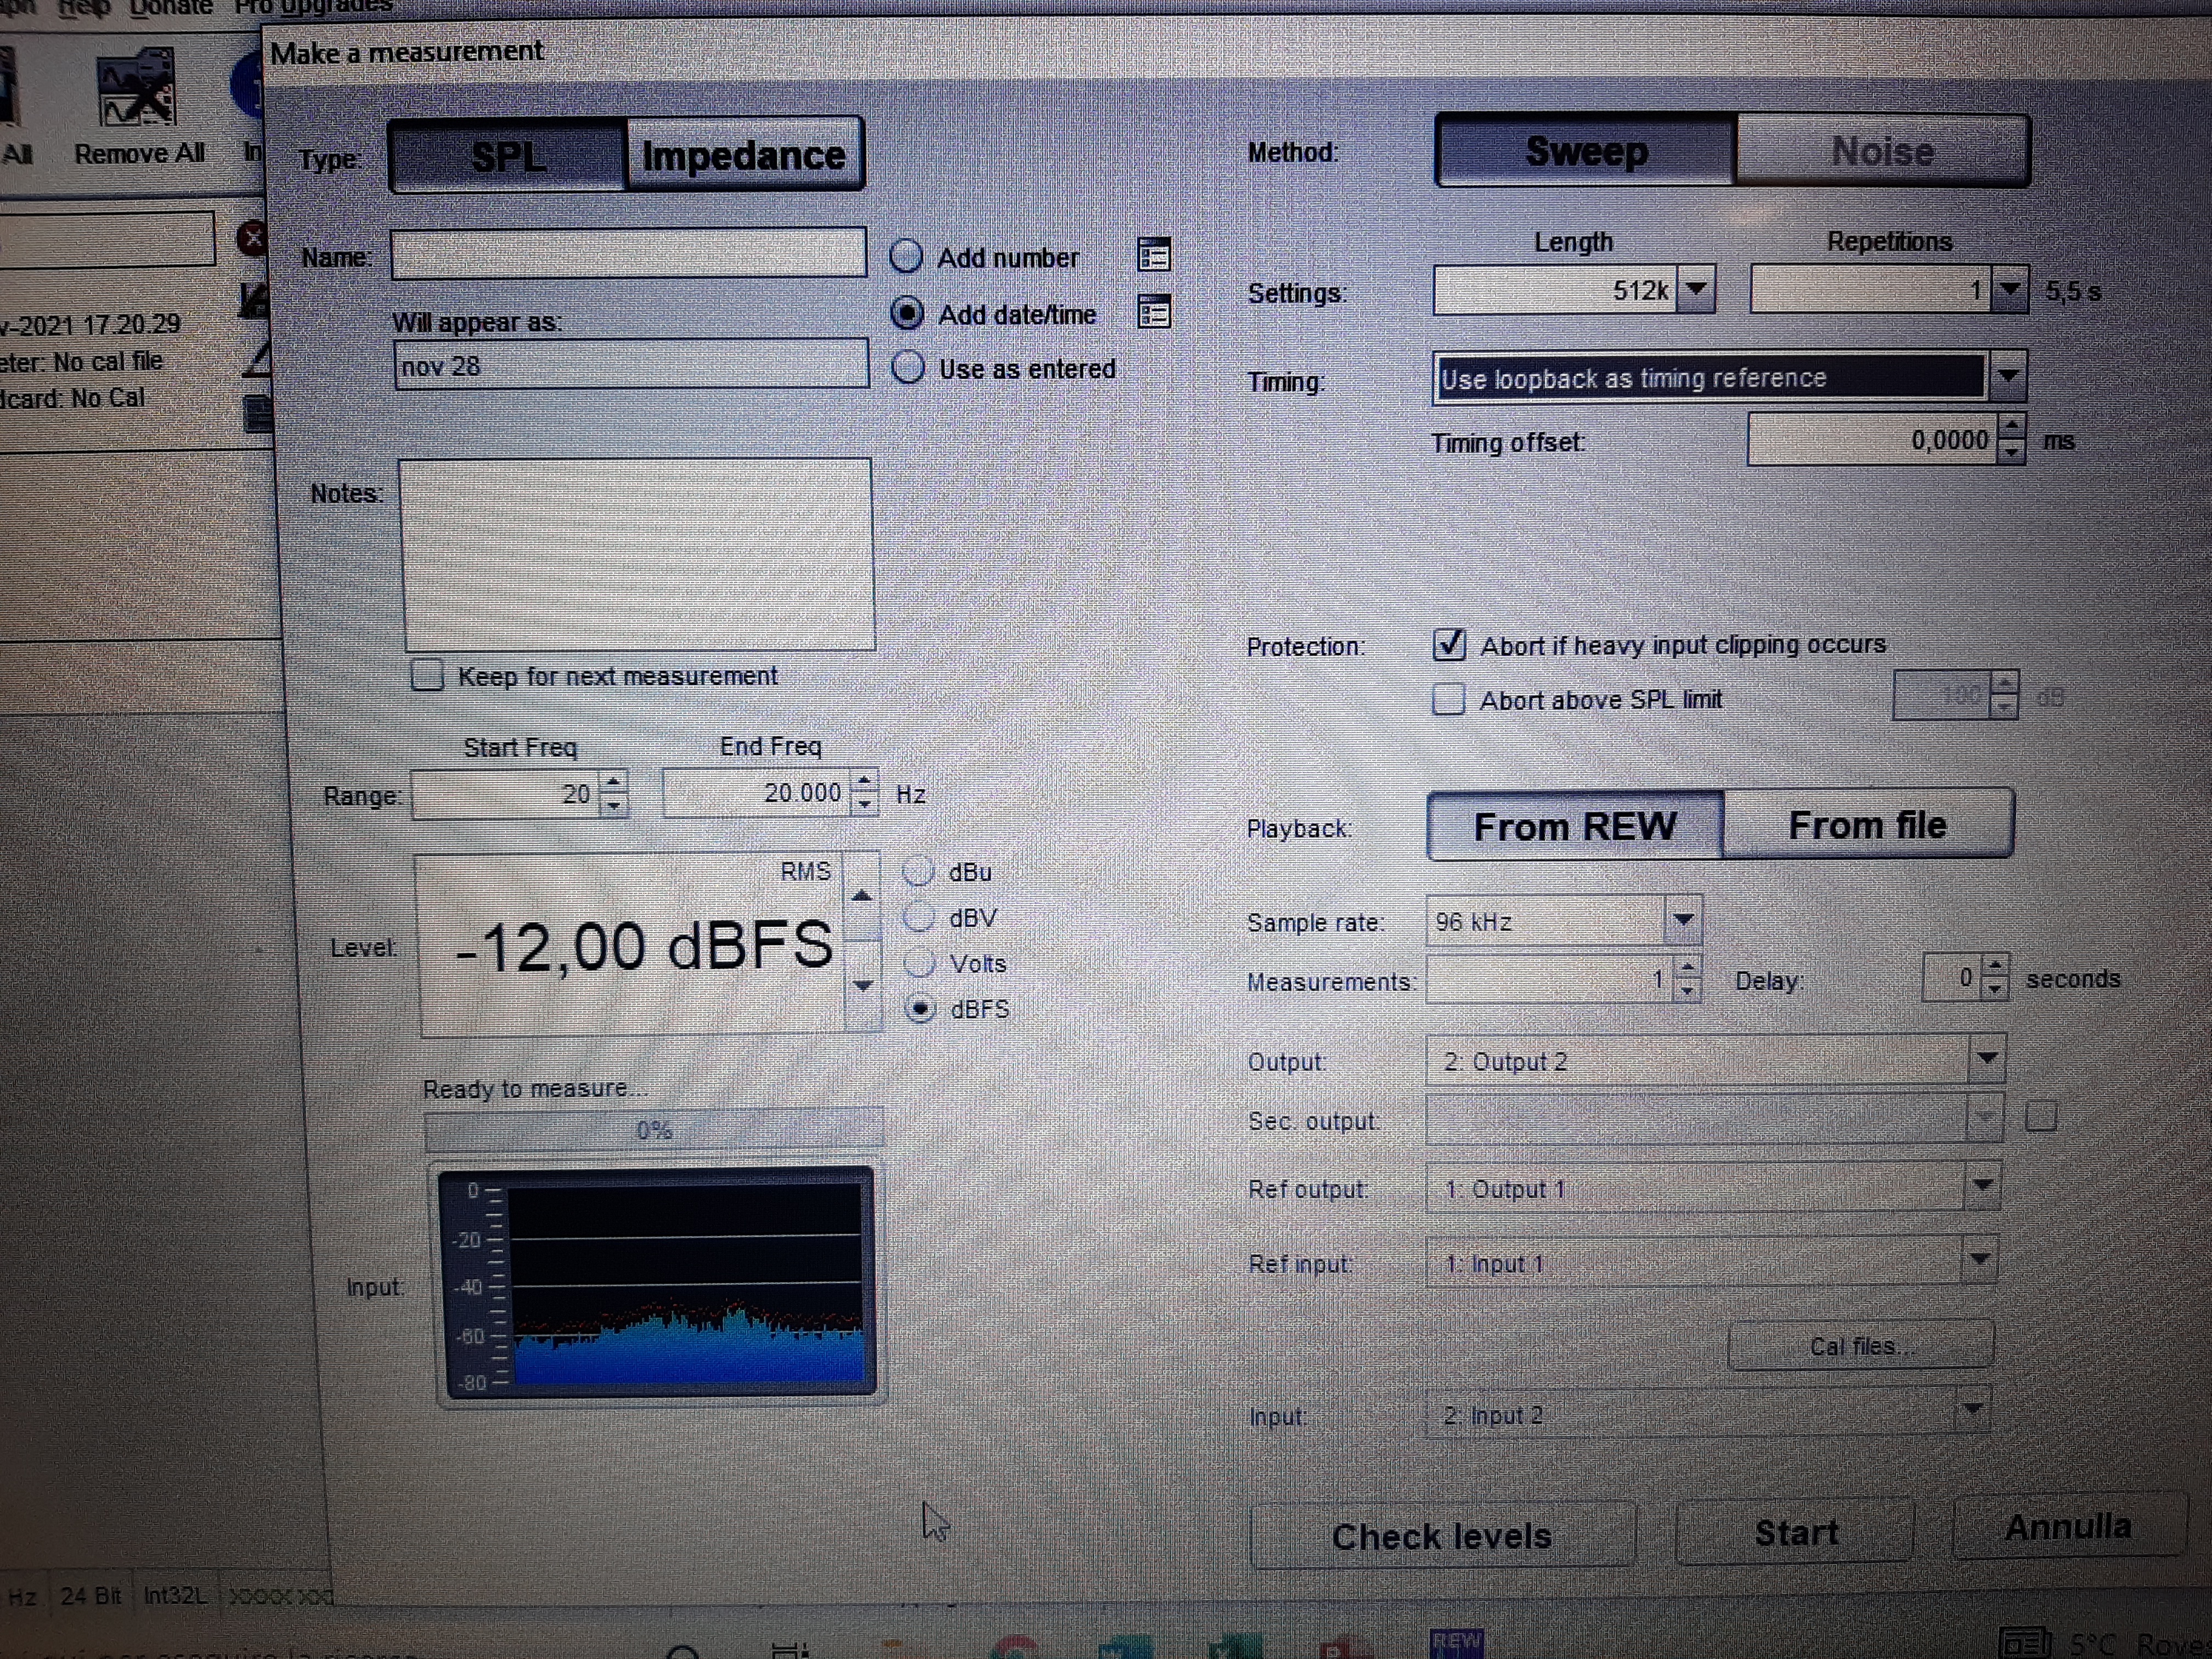Image resolution: width=2212 pixels, height=1659 pixels.
Task: Expand the Output 2 device dropdown
Action: [x=1986, y=1059]
